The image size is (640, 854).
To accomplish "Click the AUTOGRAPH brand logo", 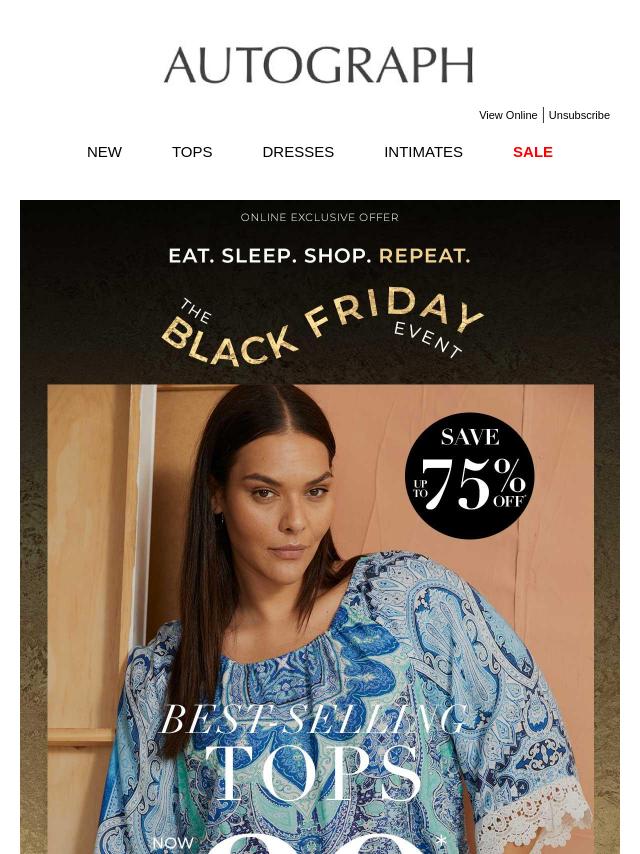I will [x=319, y=65].
